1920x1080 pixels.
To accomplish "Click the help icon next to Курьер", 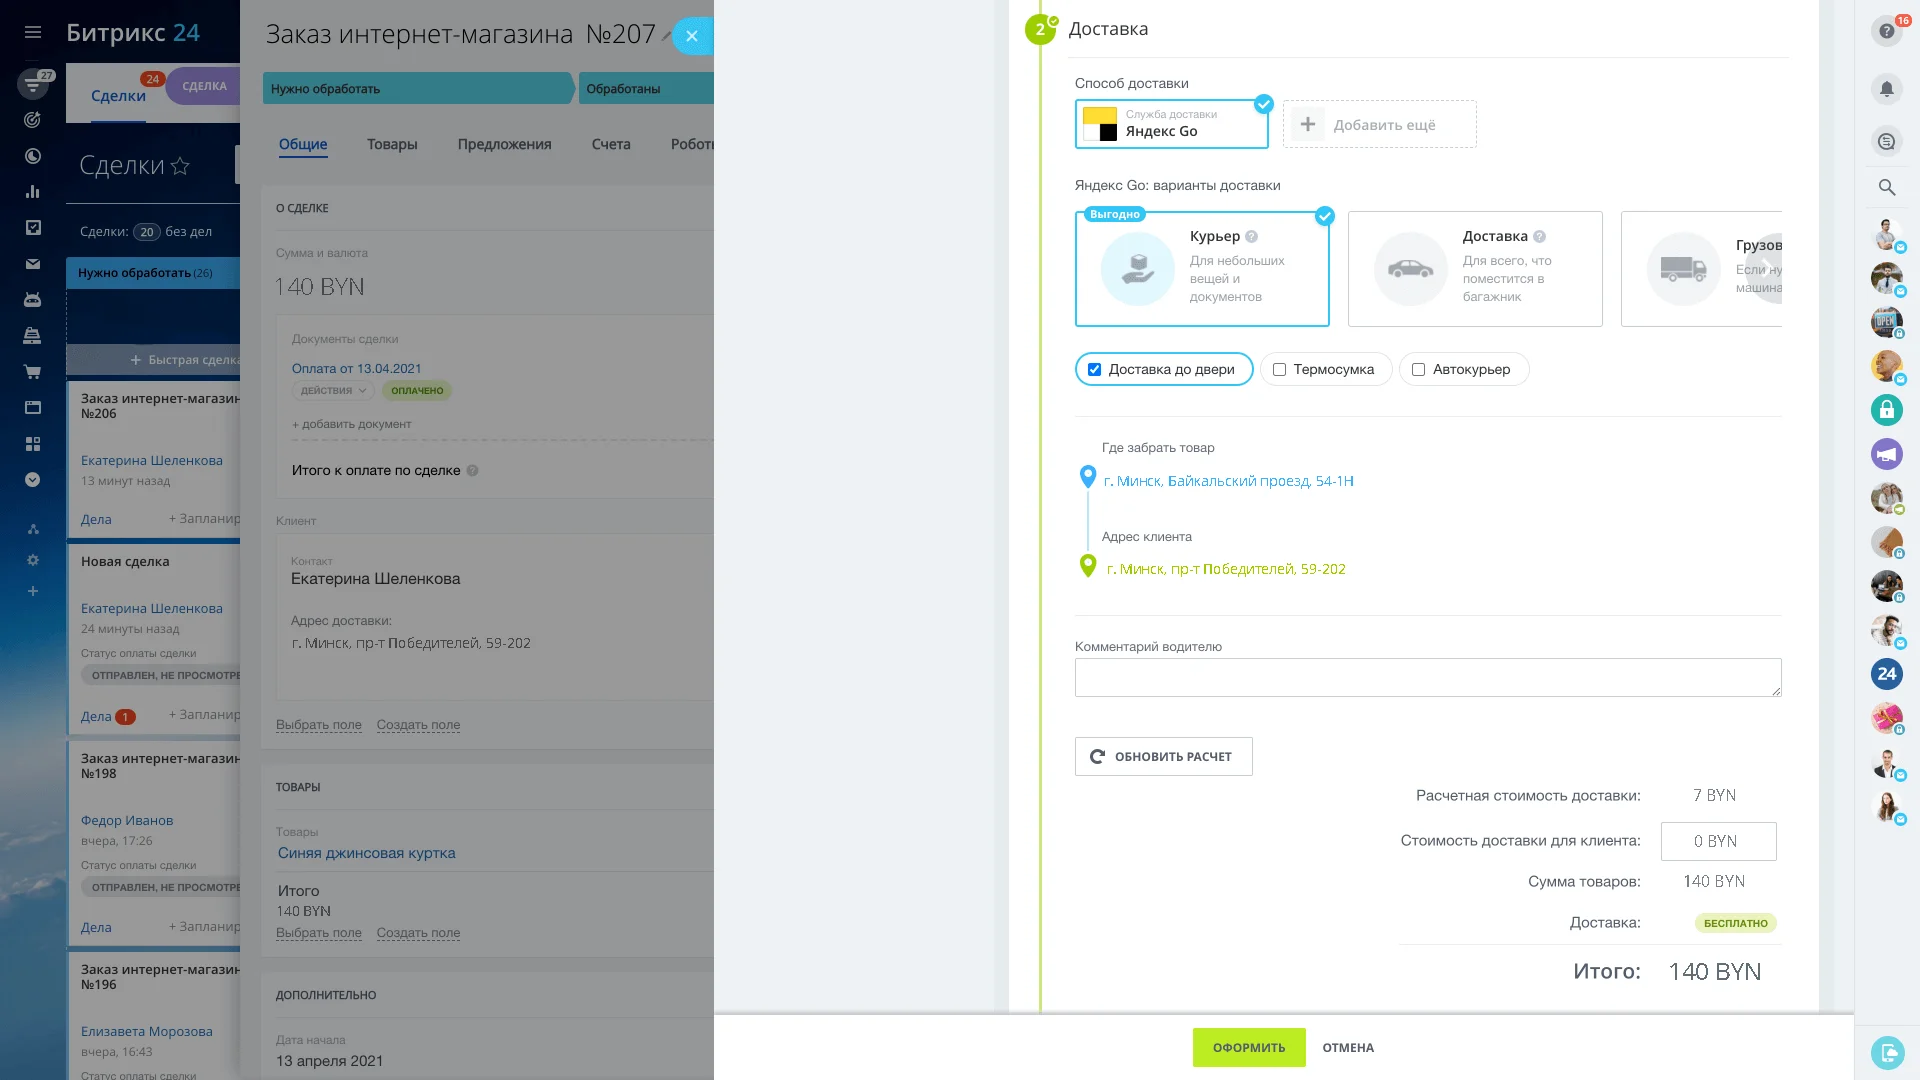I will pyautogui.click(x=1251, y=237).
